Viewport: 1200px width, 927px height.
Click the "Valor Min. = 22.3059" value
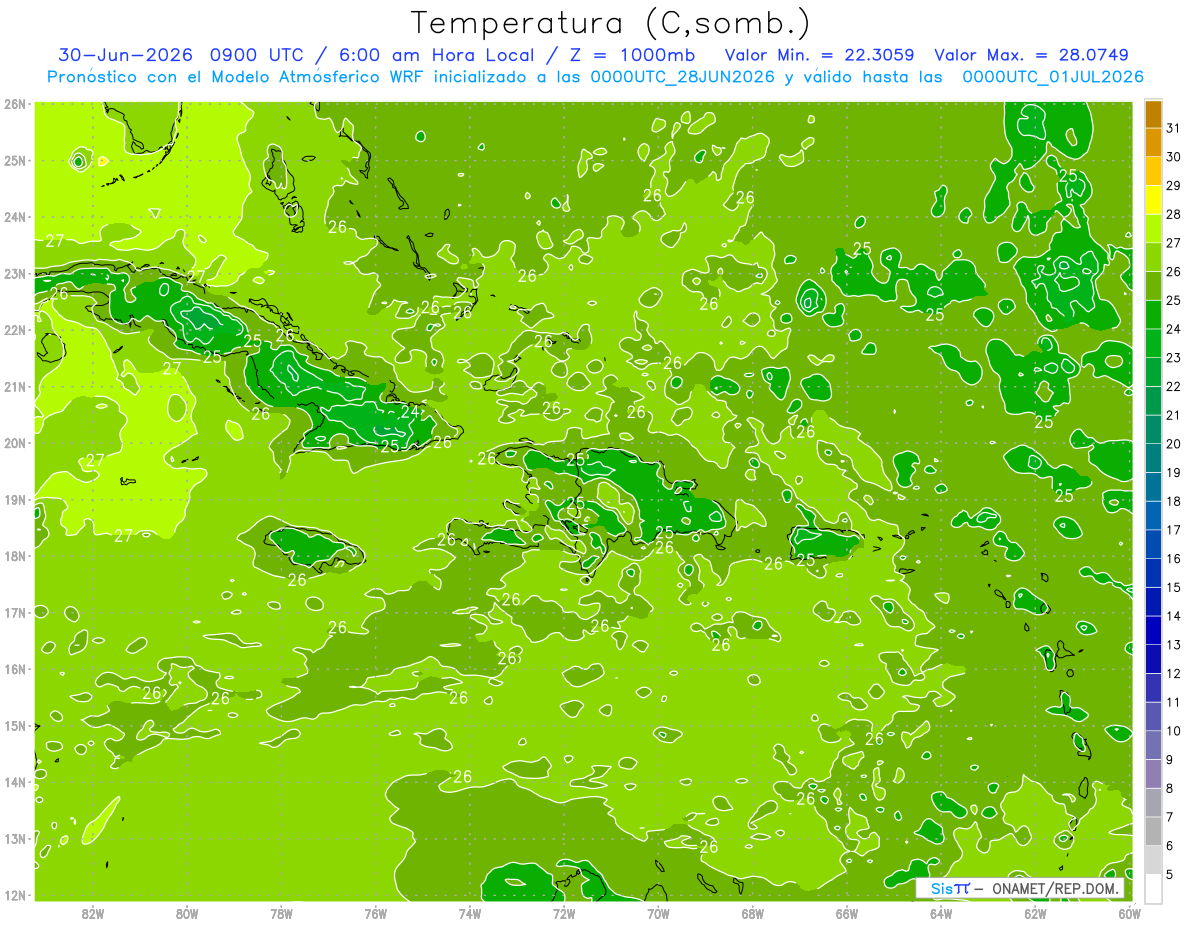click(x=821, y=55)
